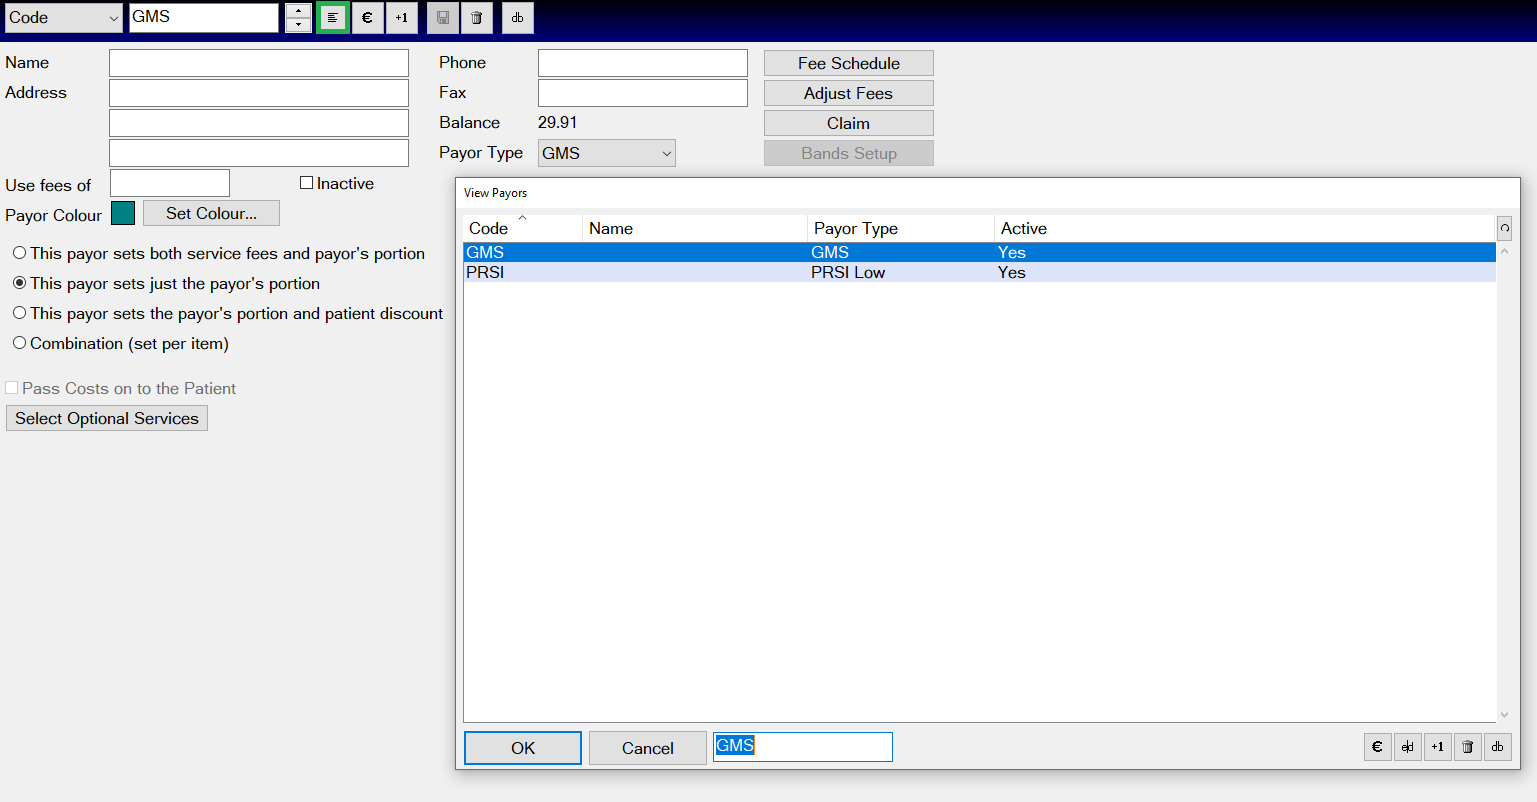Select the PRSI row in payors list
1537x802 pixels.
click(485, 272)
